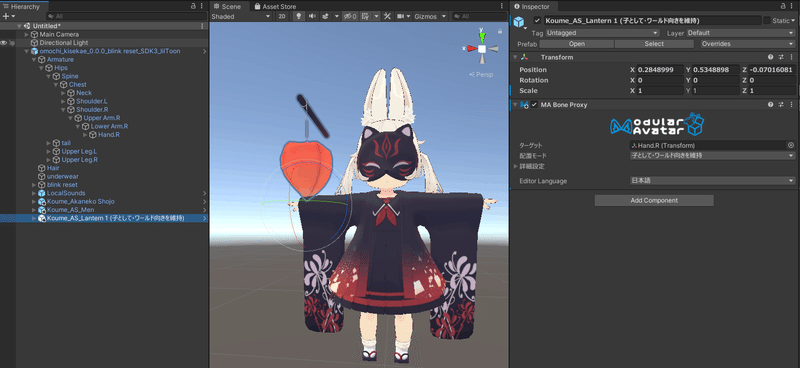Toggle scene effects (skybox) icon
The height and width of the screenshot is (368, 800).
click(x=325, y=16)
